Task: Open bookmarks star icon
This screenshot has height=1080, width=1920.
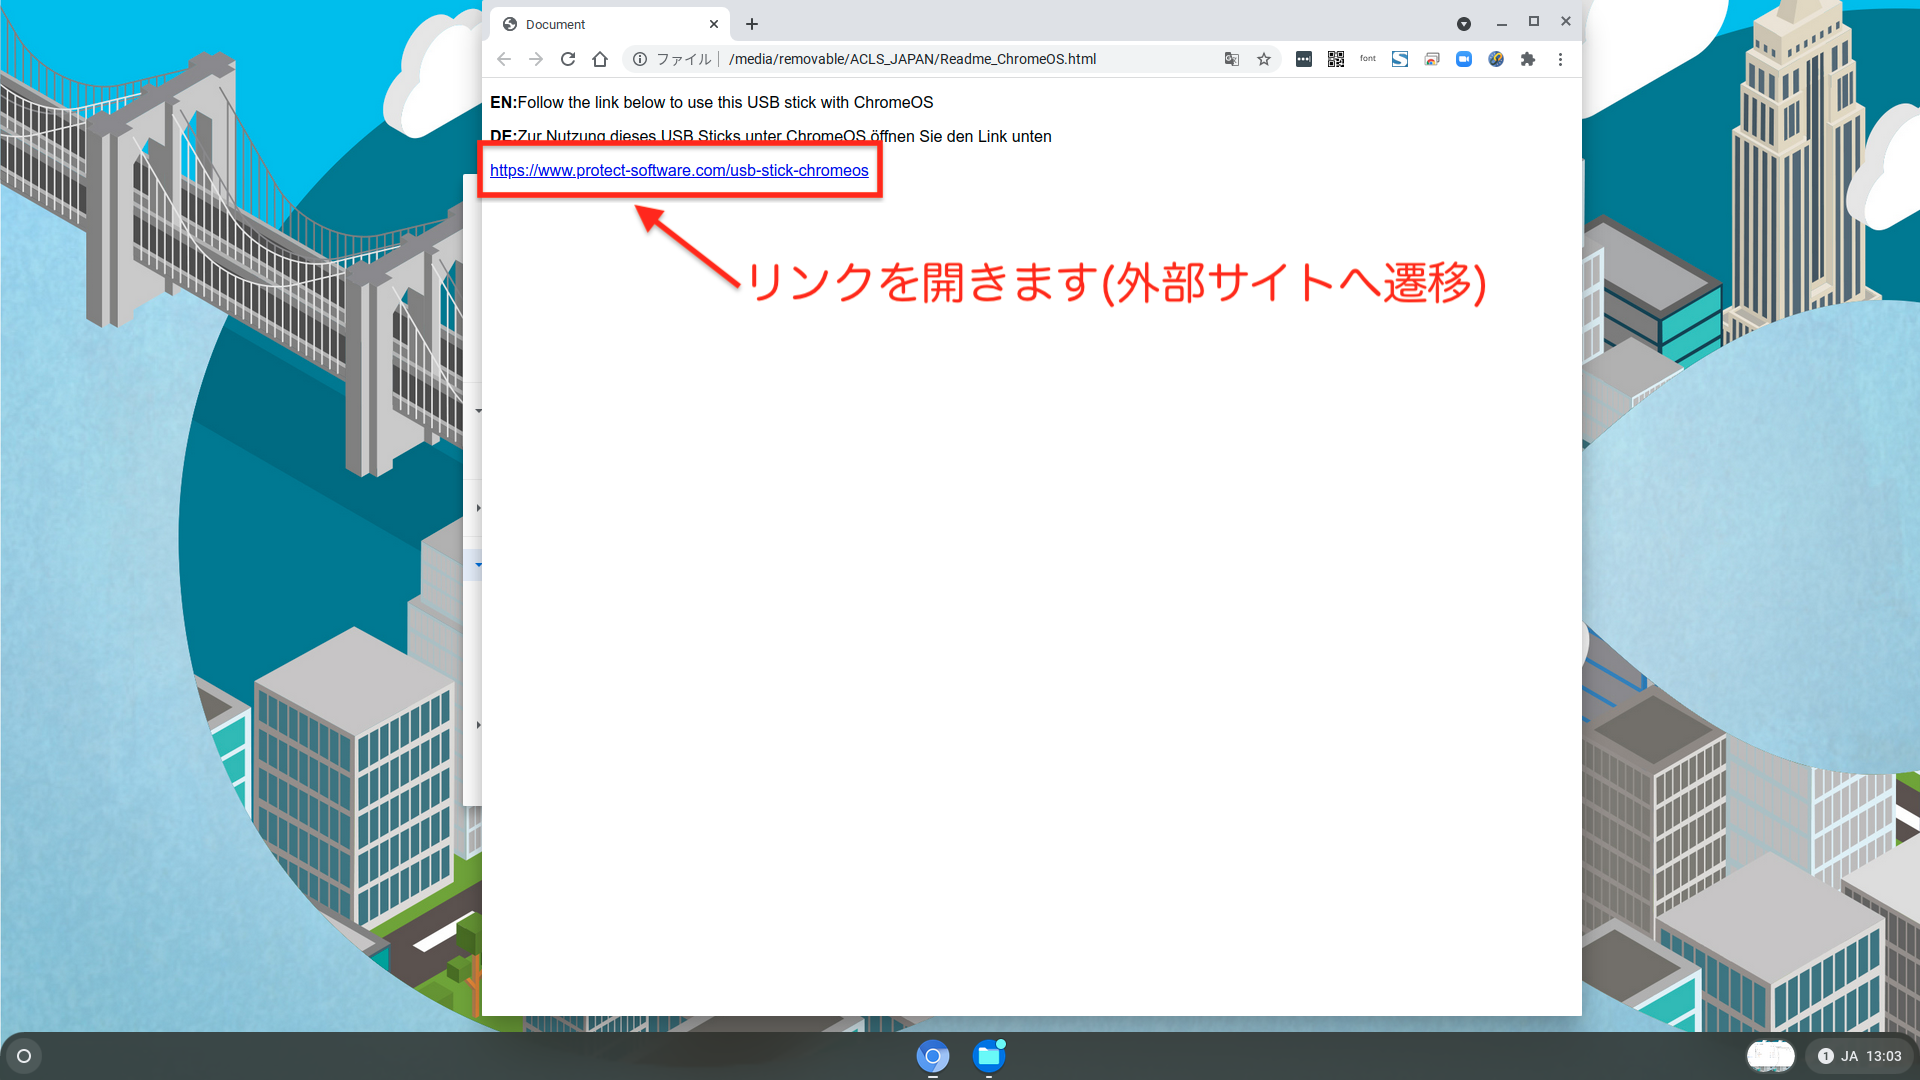Action: (1261, 59)
